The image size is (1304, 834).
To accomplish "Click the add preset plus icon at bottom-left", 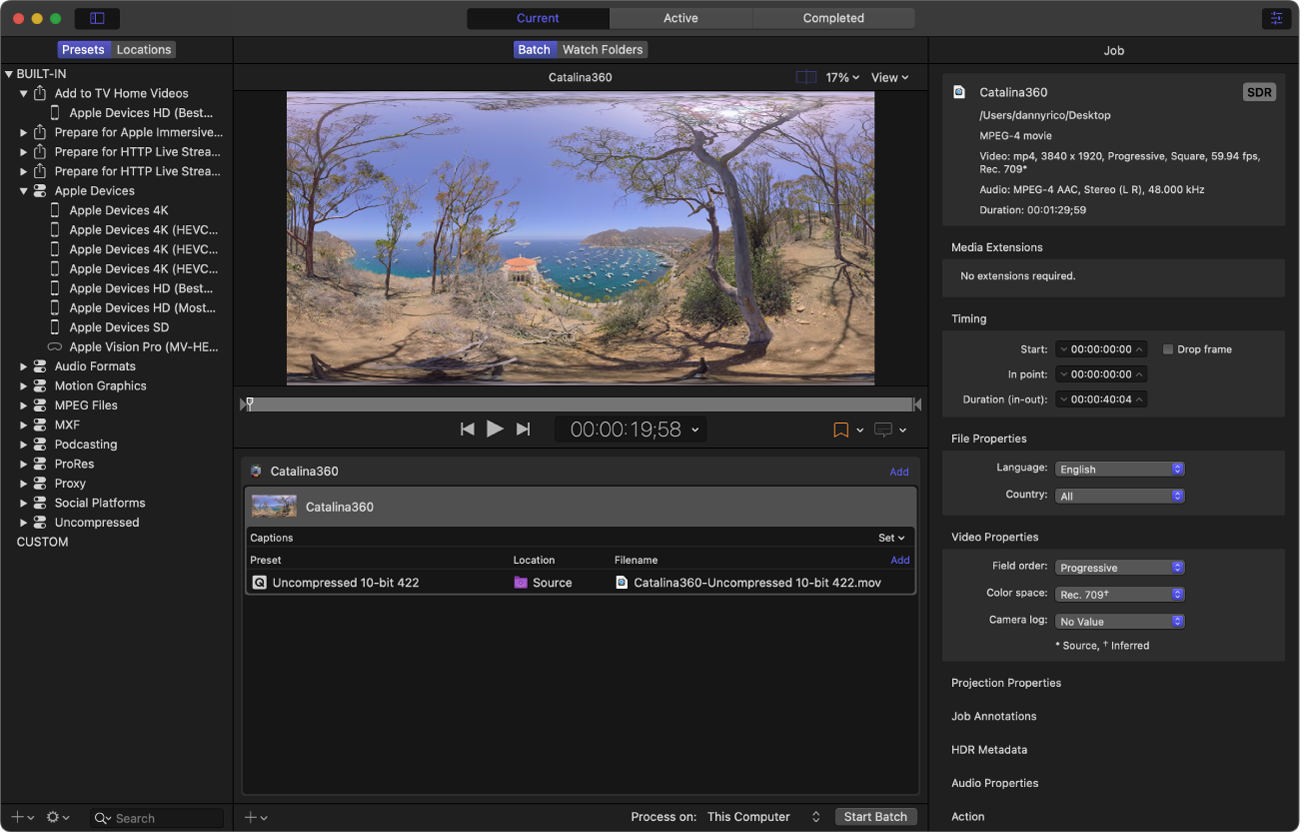I will 16,817.
